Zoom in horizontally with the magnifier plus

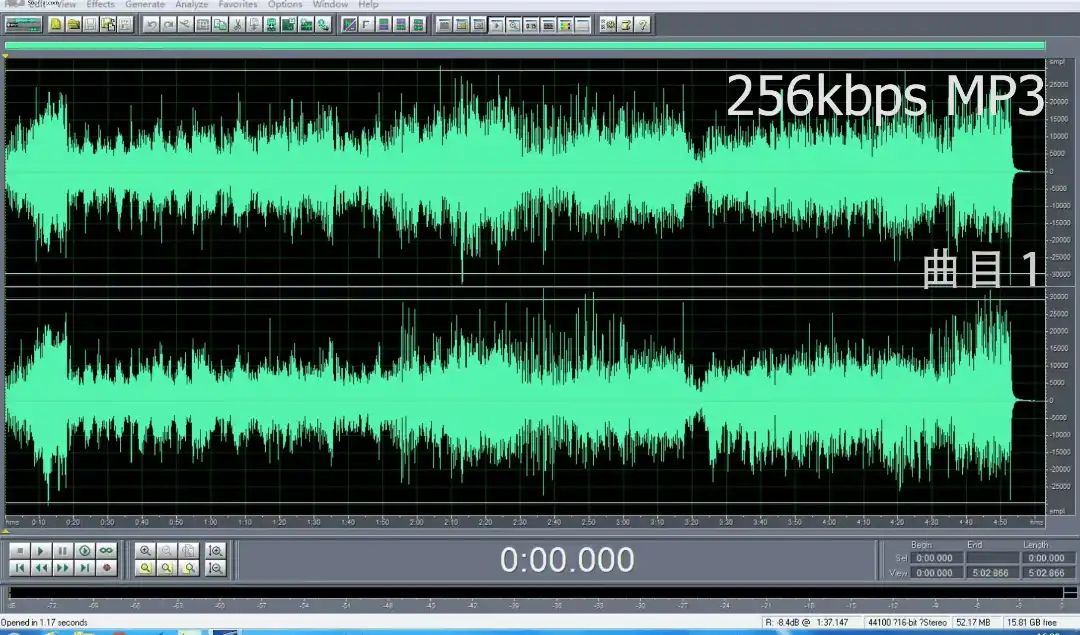coord(145,550)
